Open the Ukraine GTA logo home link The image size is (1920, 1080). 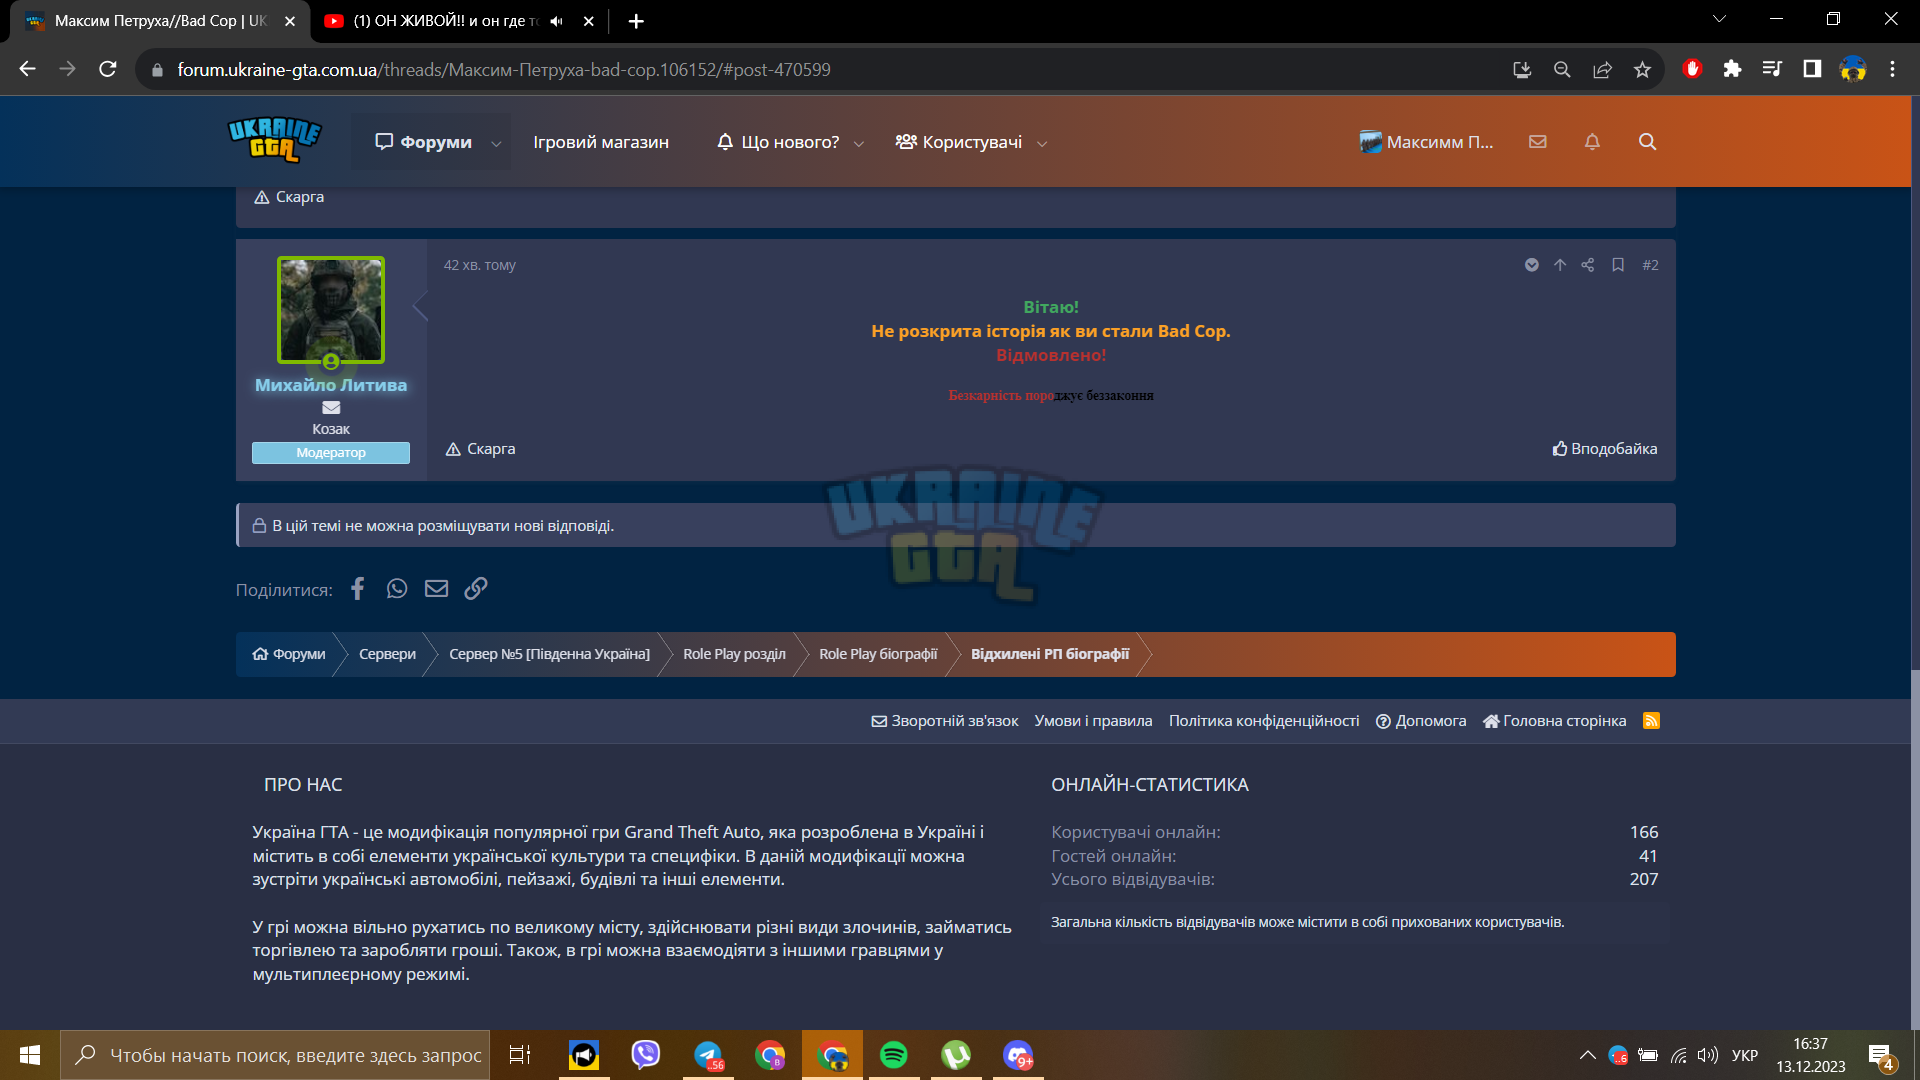(x=275, y=141)
